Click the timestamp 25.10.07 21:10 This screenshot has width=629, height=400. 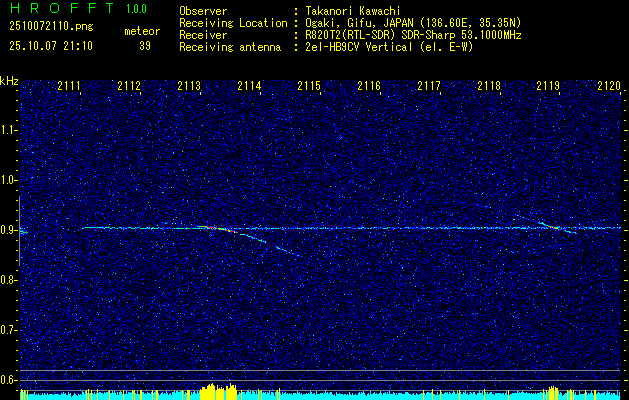51,46
